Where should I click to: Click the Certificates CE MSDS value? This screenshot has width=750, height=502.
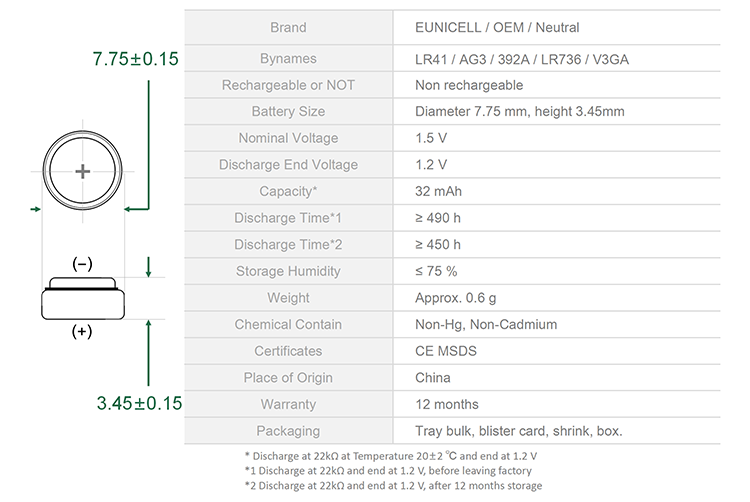coord(446,351)
